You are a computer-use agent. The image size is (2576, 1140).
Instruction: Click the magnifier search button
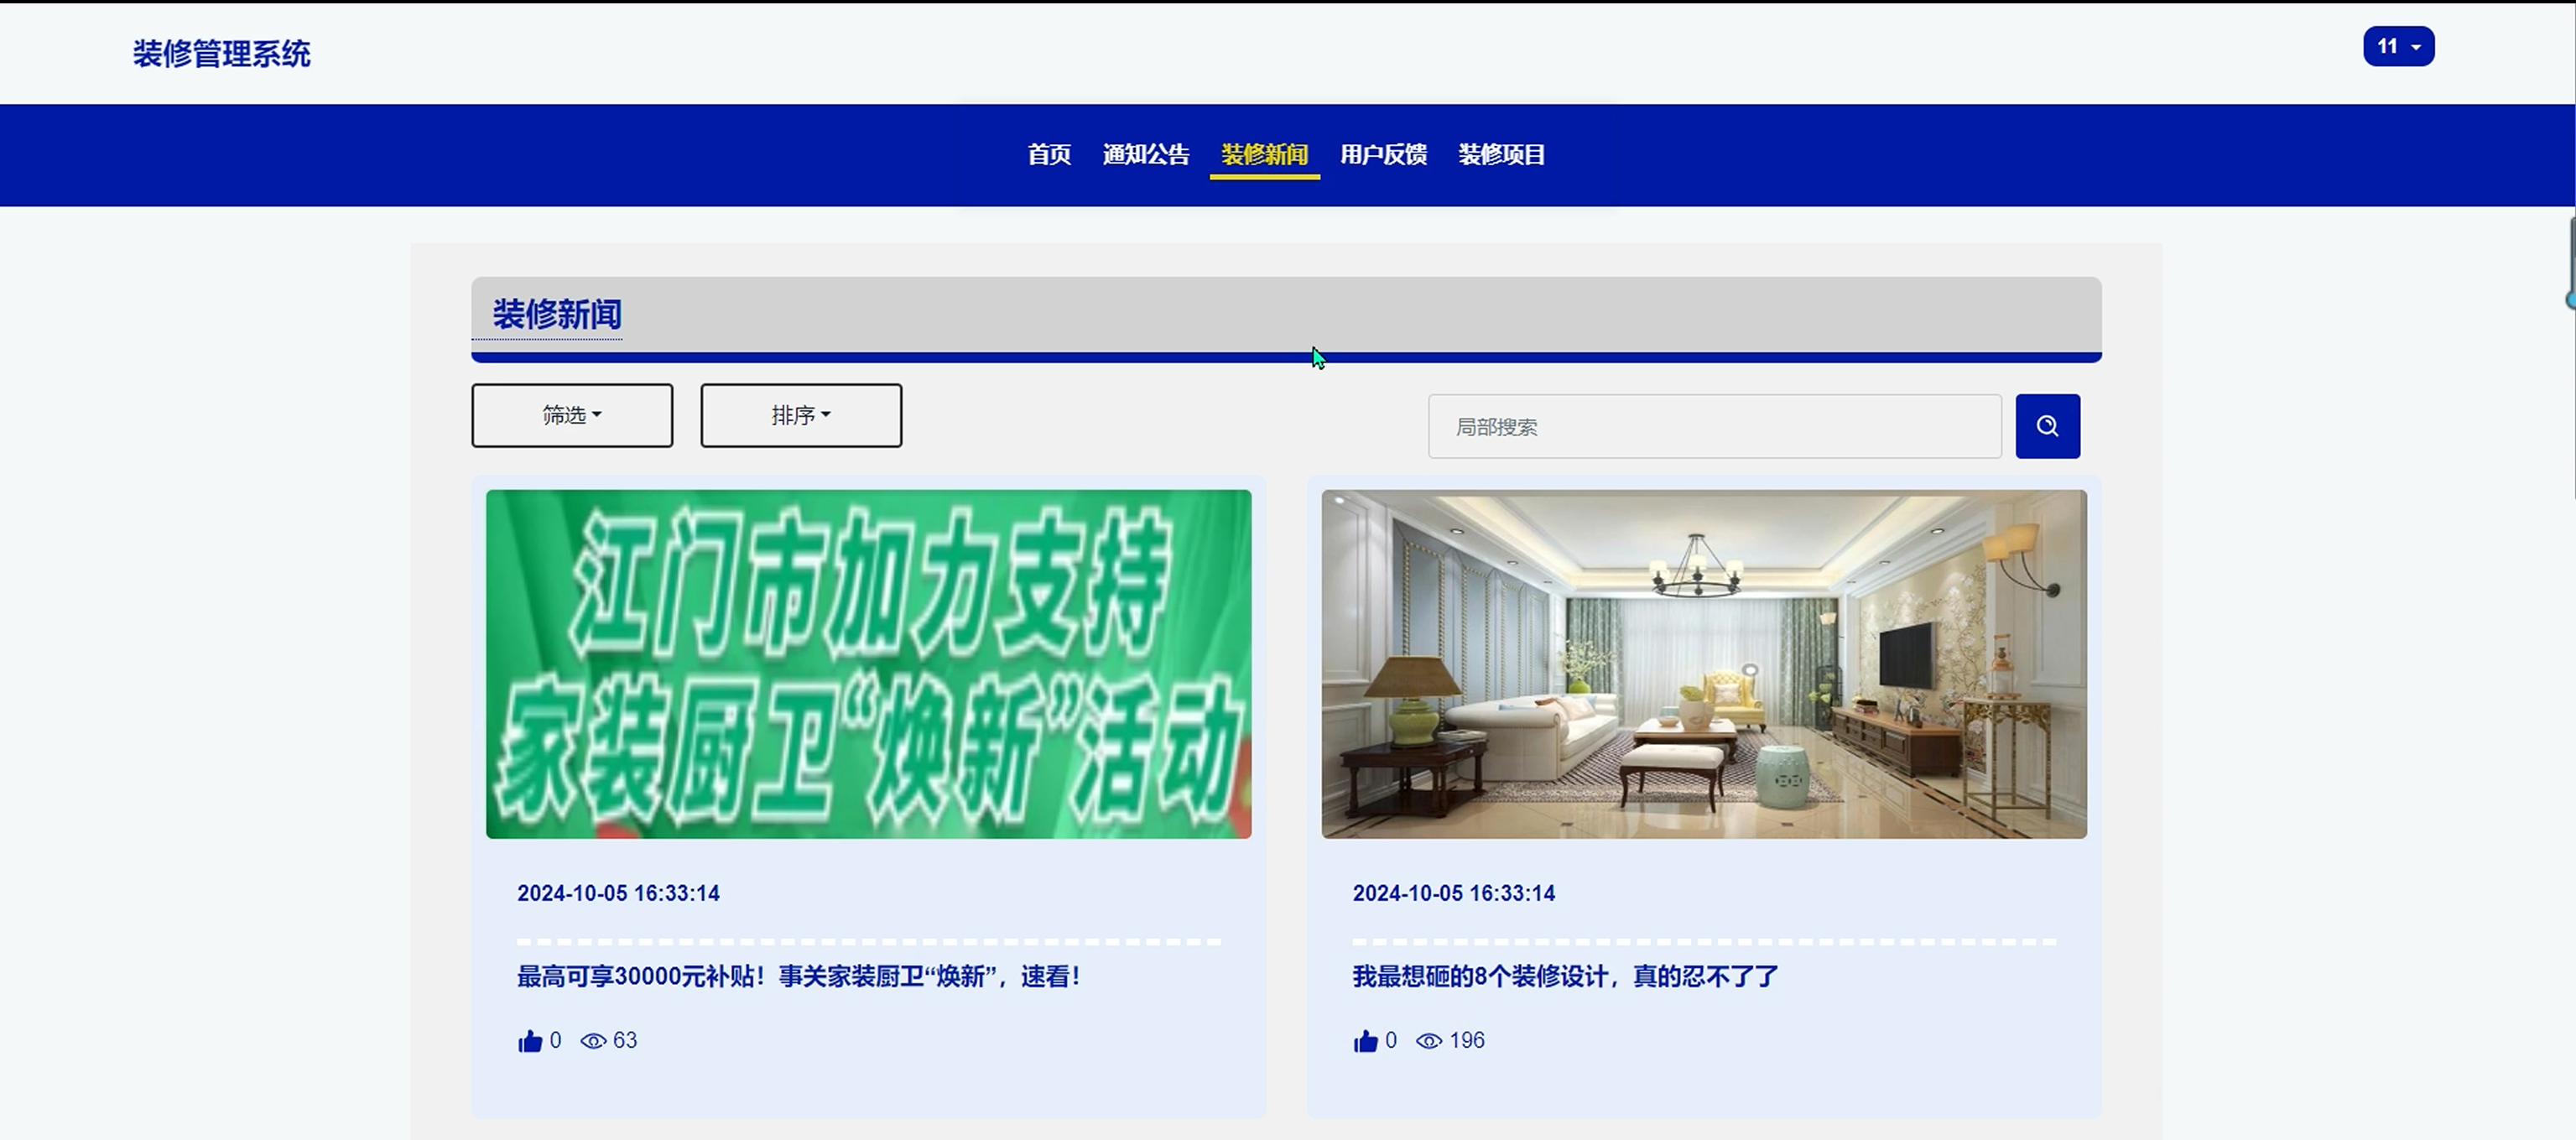click(x=2047, y=426)
